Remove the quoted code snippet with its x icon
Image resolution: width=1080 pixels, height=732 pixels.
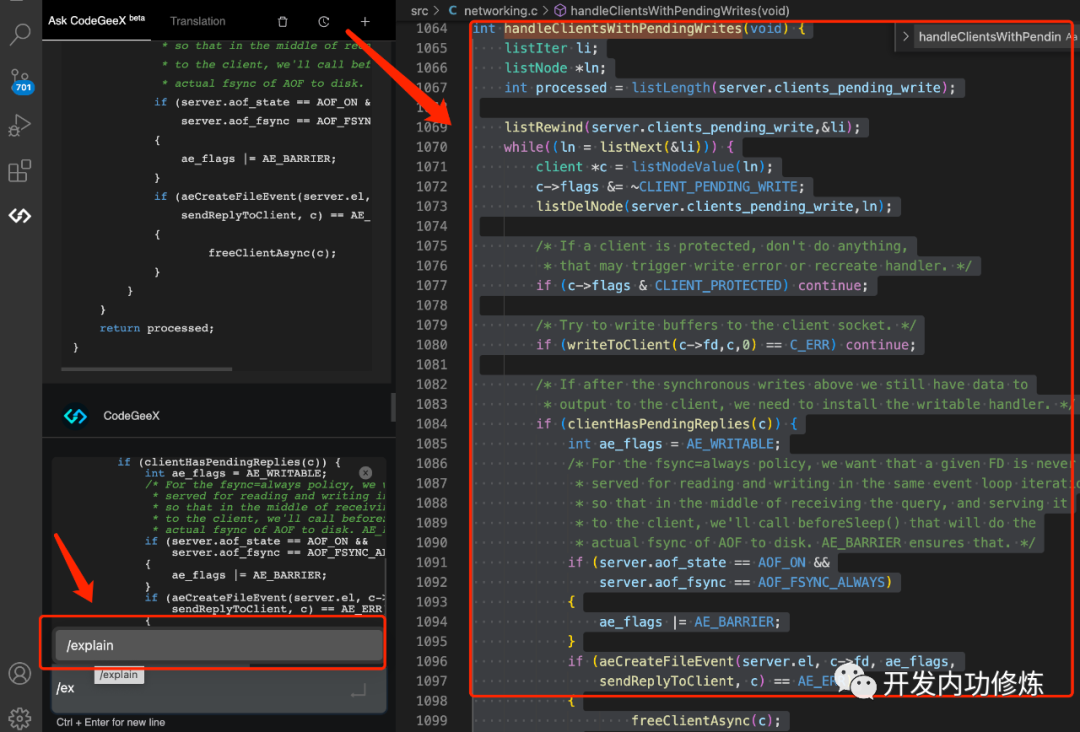click(366, 472)
